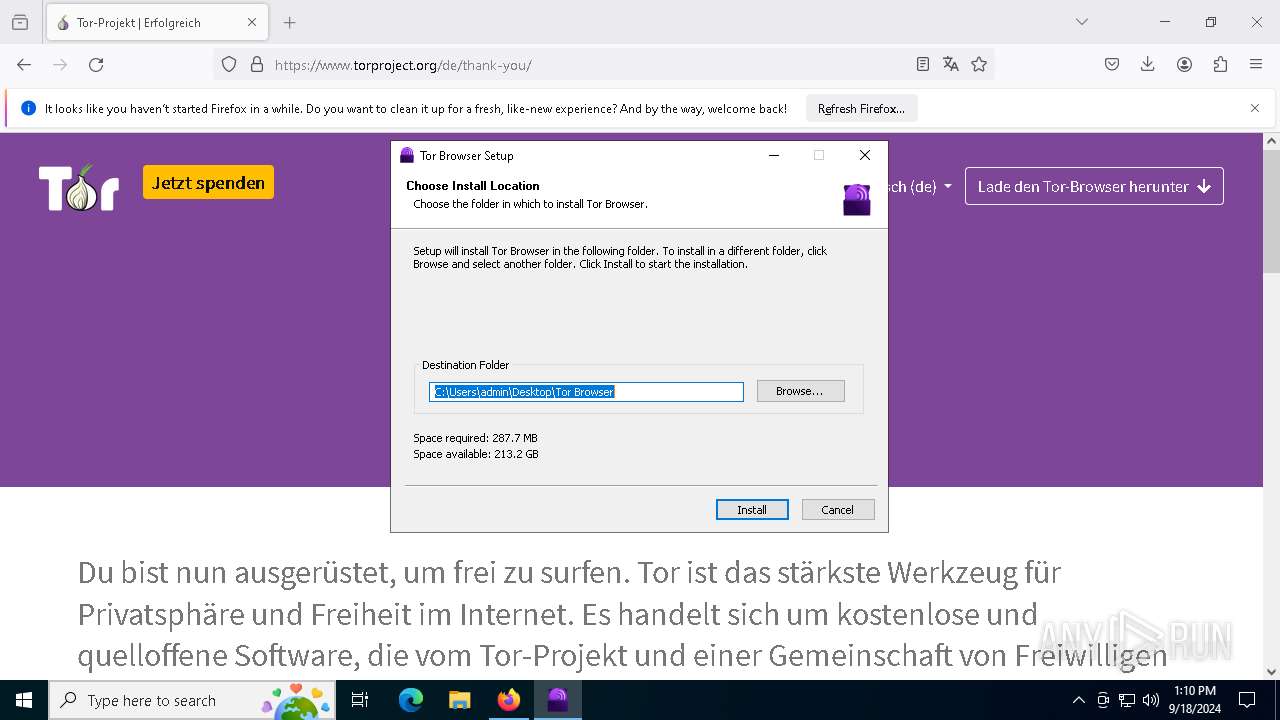Open the extensions puzzle icon
The width and height of the screenshot is (1280, 720).
tap(1220, 65)
